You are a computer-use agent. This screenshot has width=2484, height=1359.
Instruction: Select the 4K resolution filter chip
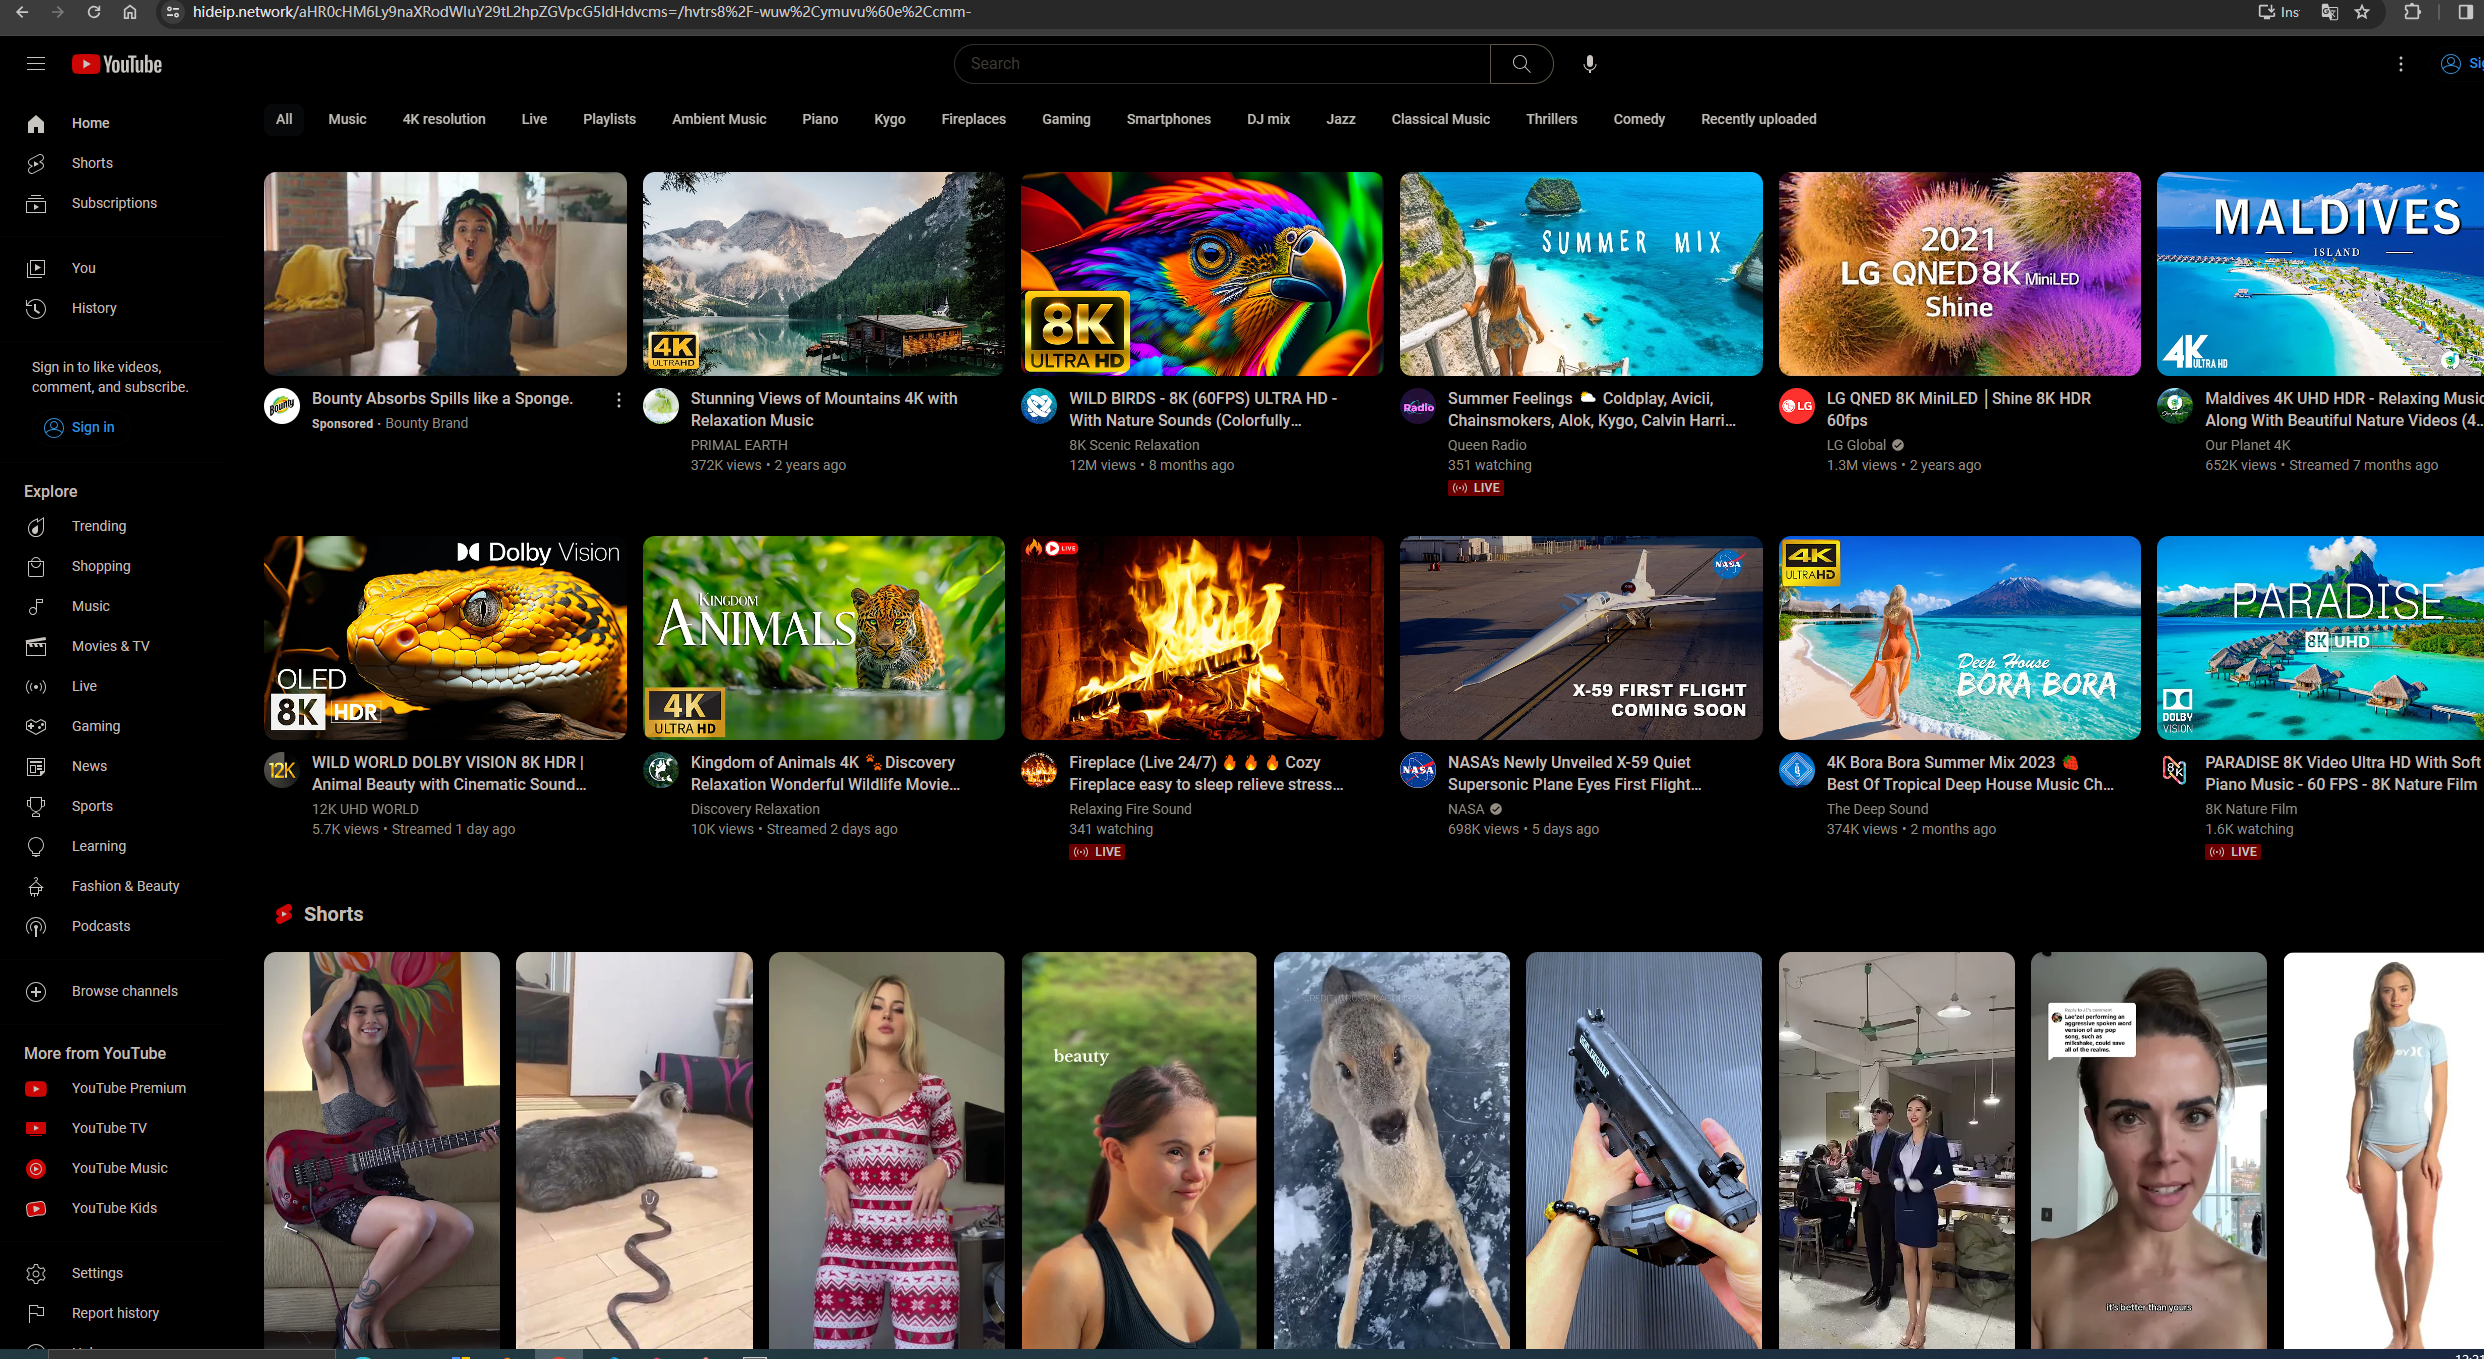[444, 119]
